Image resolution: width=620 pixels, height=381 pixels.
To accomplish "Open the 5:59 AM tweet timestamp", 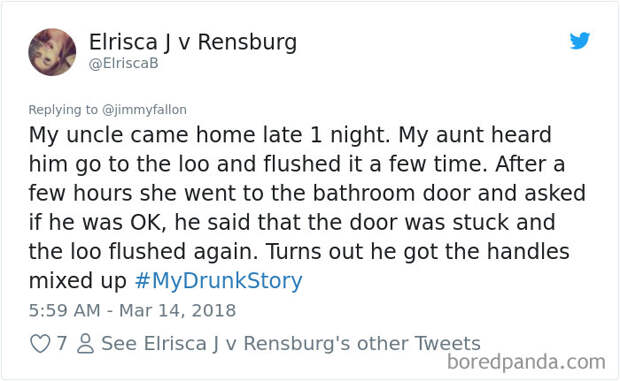I will (x=64, y=310).
